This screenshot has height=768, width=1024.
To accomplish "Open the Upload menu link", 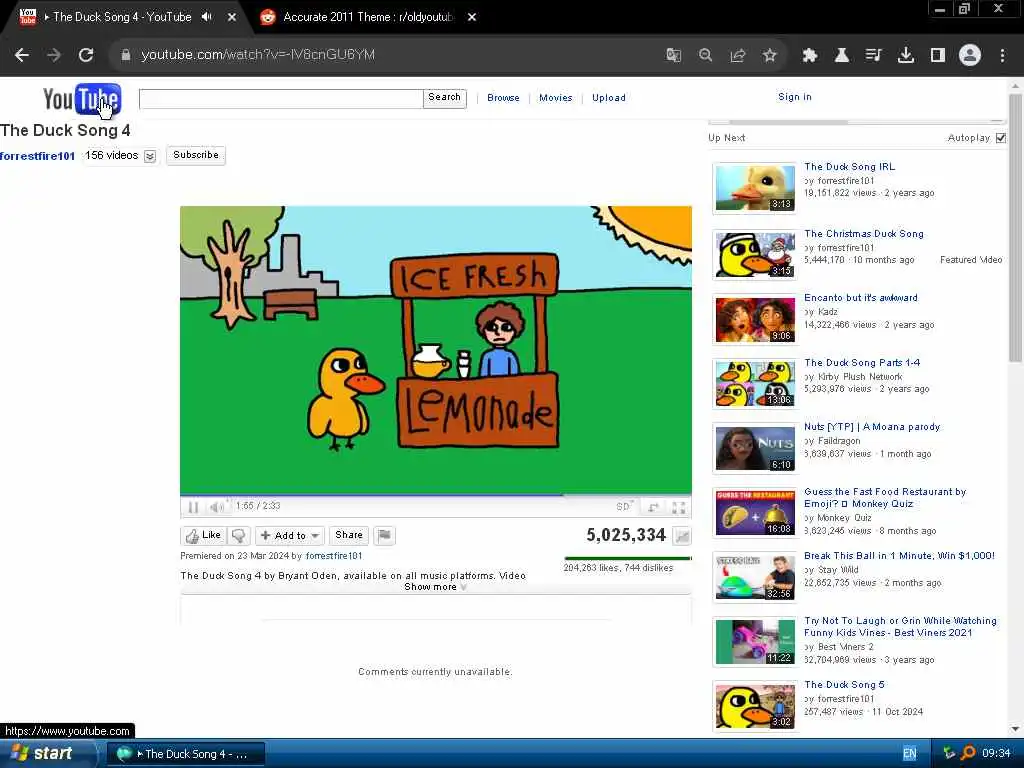I will coord(609,98).
